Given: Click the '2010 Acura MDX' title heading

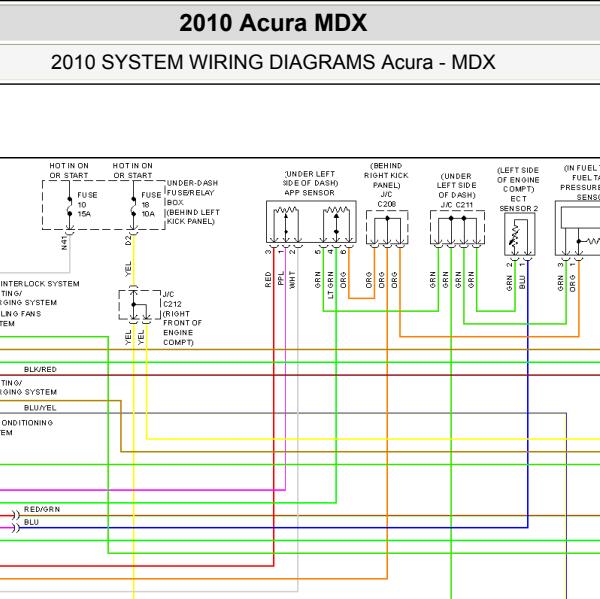Looking at the screenshot, I should click(273, 23).
